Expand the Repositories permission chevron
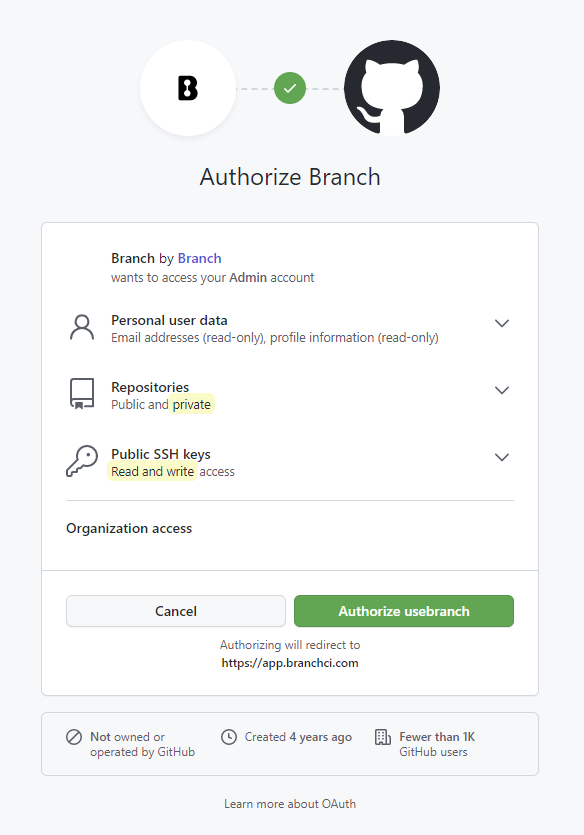This screenshot has width=584, height=835. [x=502, y=390]
